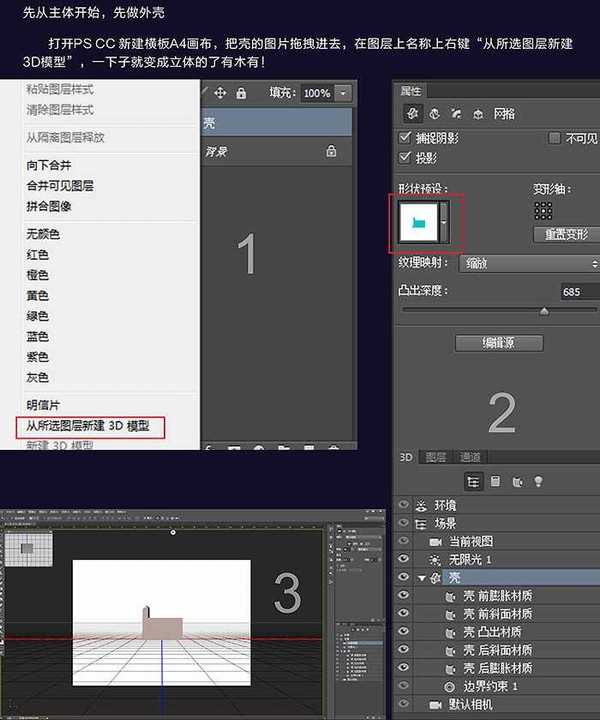The width and height of the screenshot is (600, 720).
Task: Click the secondary view thumbnail in 3D workspace
Action: pyautogui.click(x=28, y=549)
